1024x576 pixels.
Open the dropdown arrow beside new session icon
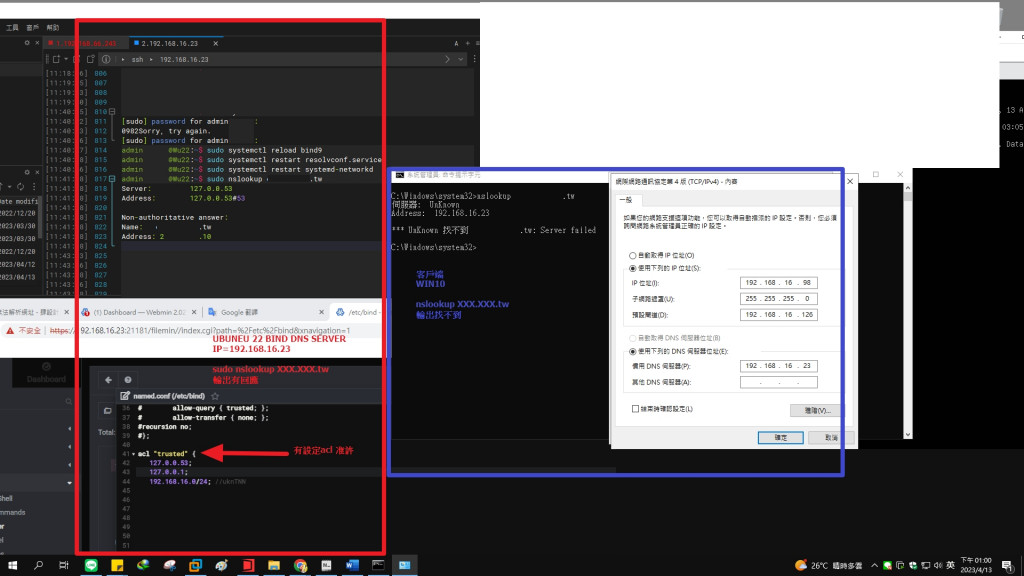tap(66, 59)
